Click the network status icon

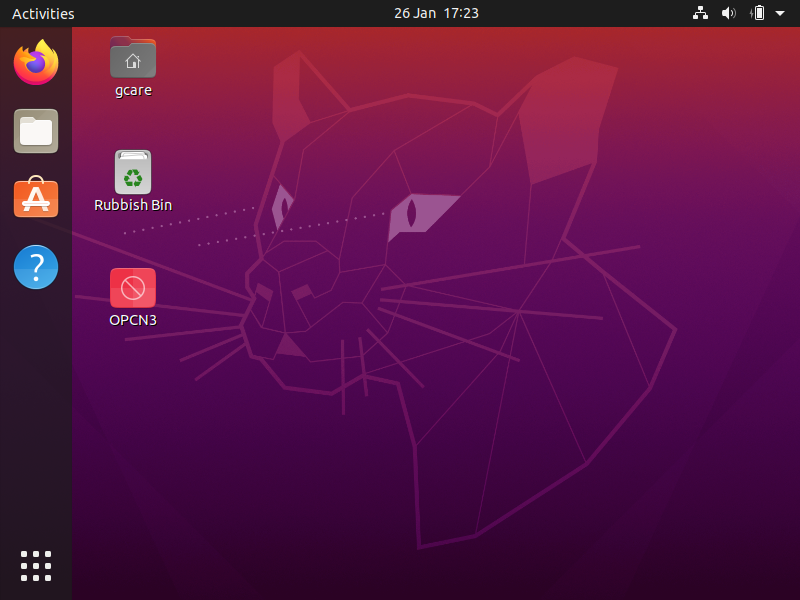[x=700, y=13]
